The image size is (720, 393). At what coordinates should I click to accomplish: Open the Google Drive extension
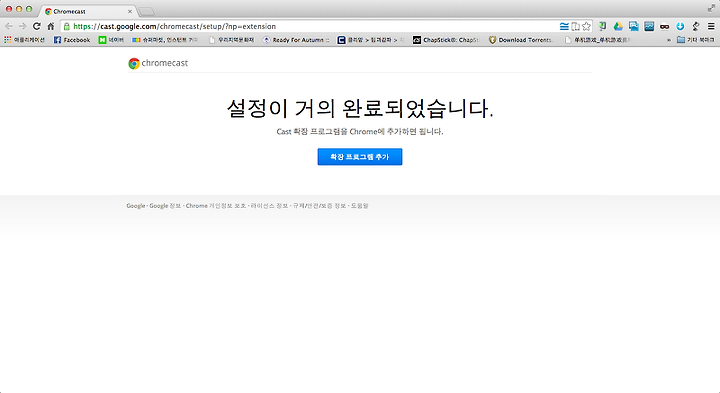618,26
